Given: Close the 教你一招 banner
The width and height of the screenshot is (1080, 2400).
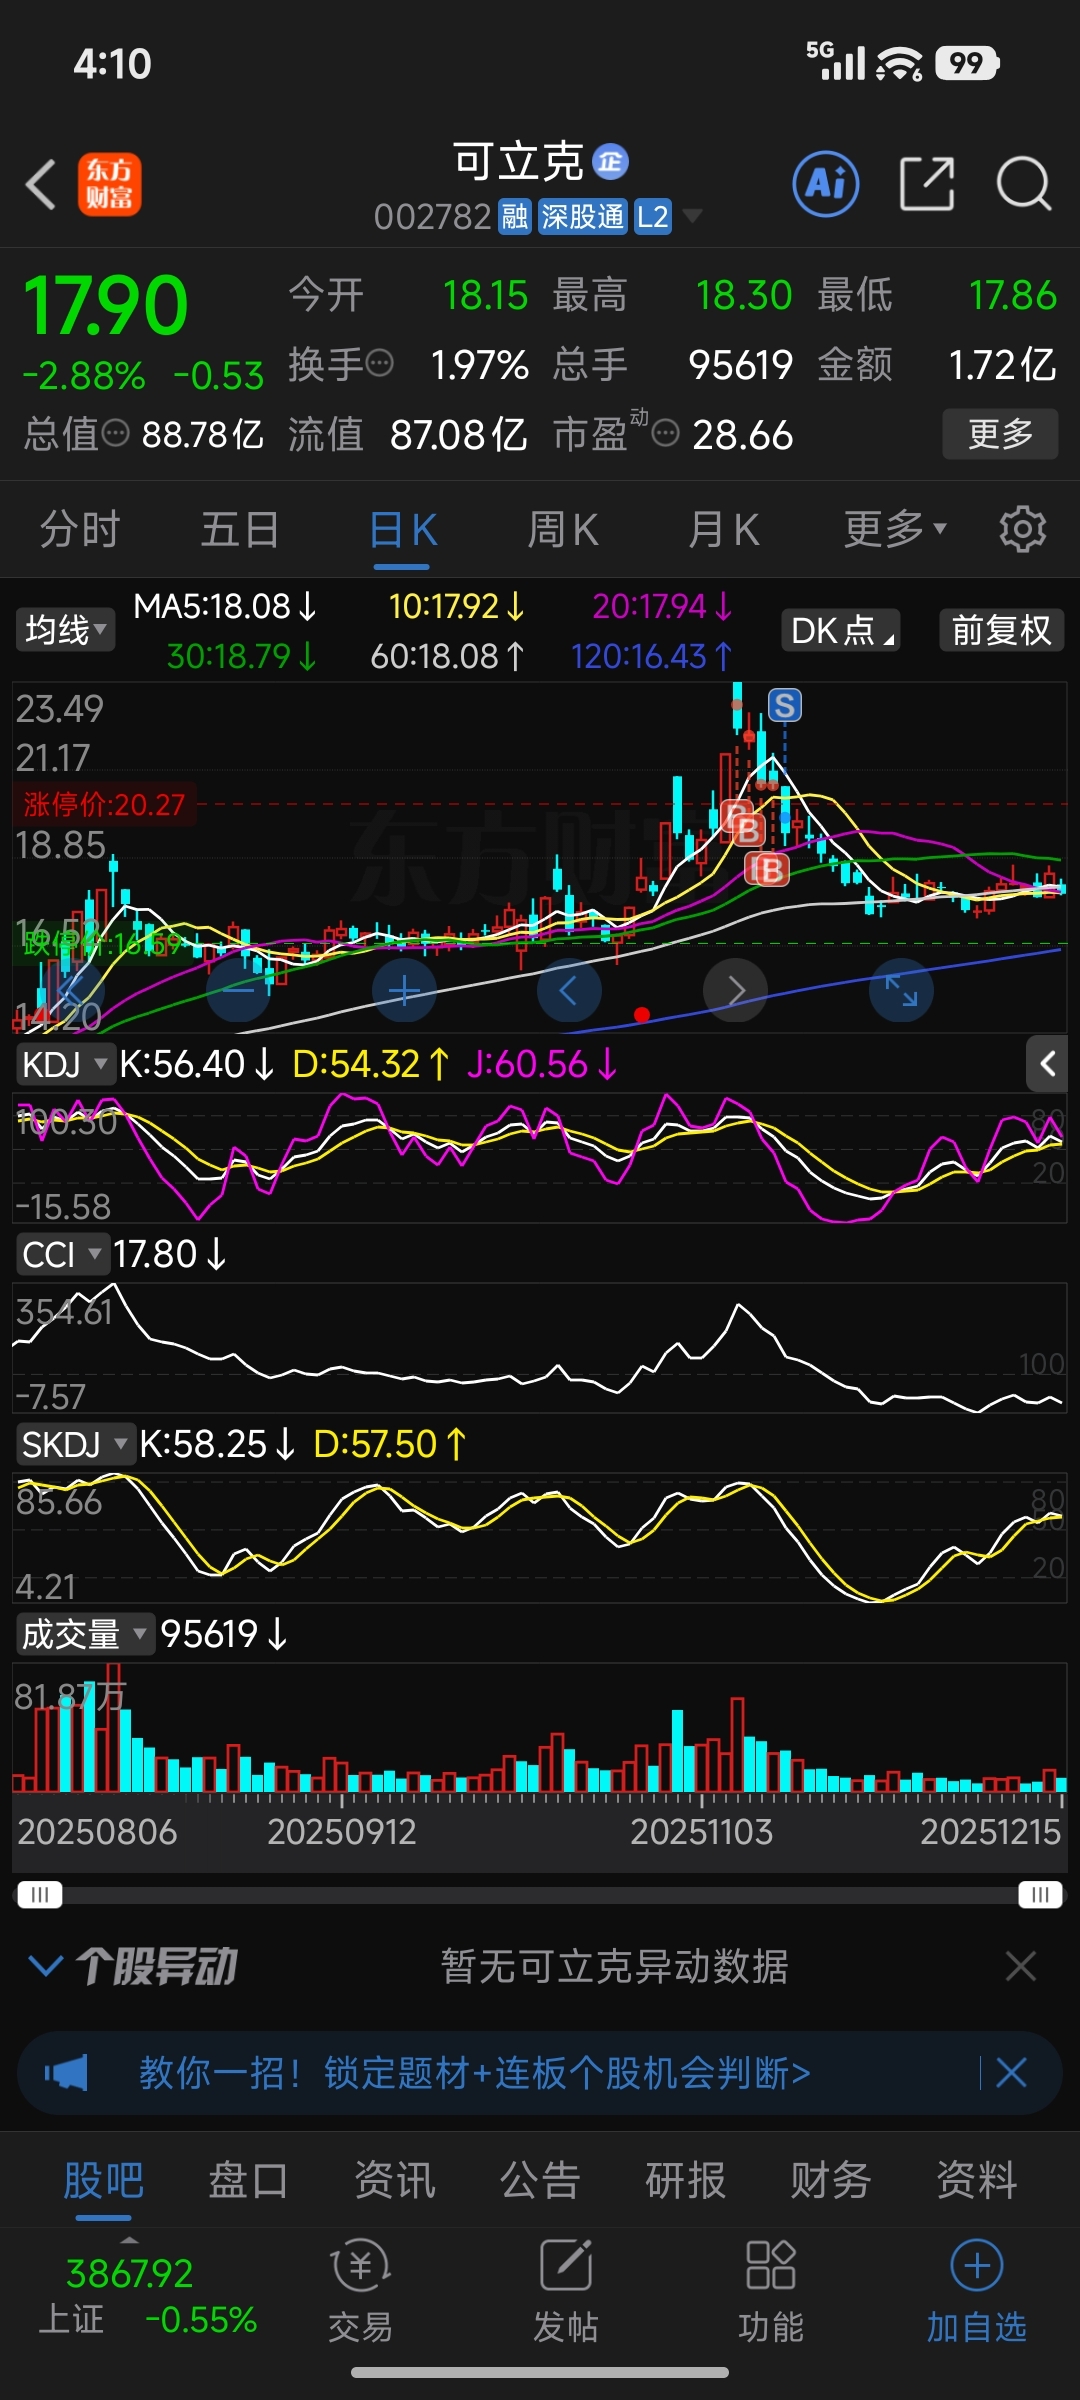Looking at the screenshot, I should pyautogui.click(x=1011, y=2073).
